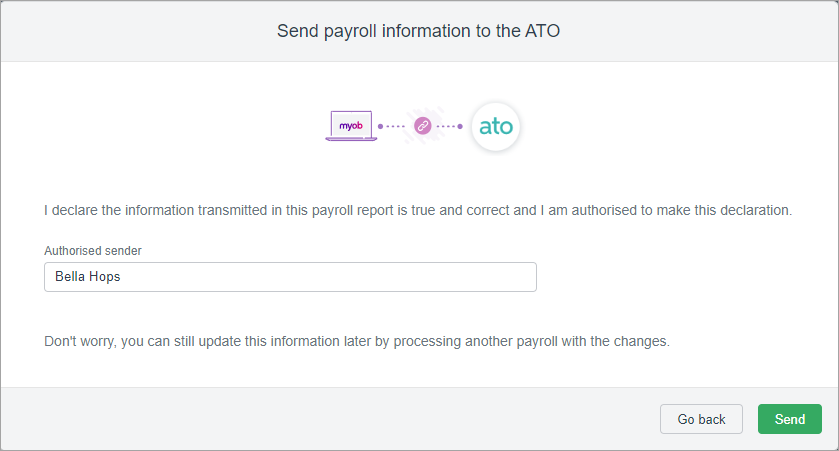Focus the Authorised sender text field

[x=290, y=277]
